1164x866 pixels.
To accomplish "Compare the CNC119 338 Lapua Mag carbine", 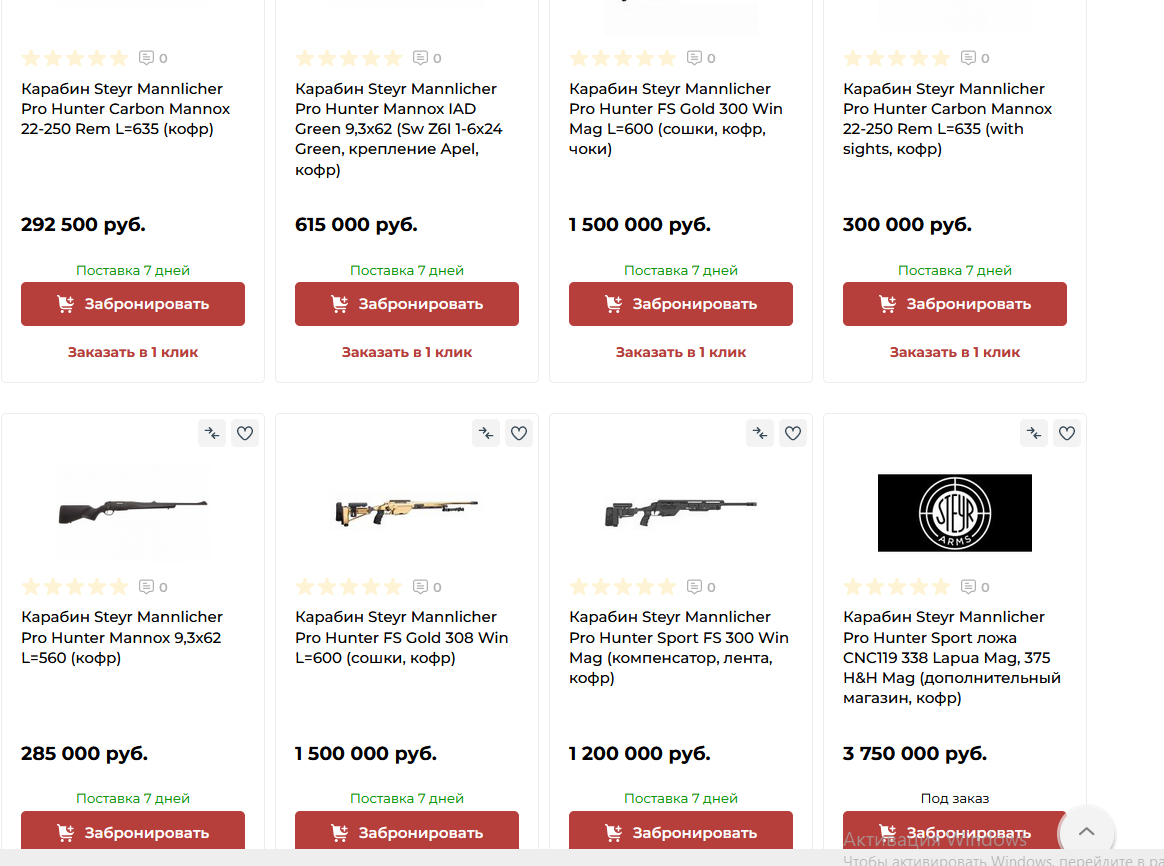I will pyautogui.click(x=1034, y=433).
